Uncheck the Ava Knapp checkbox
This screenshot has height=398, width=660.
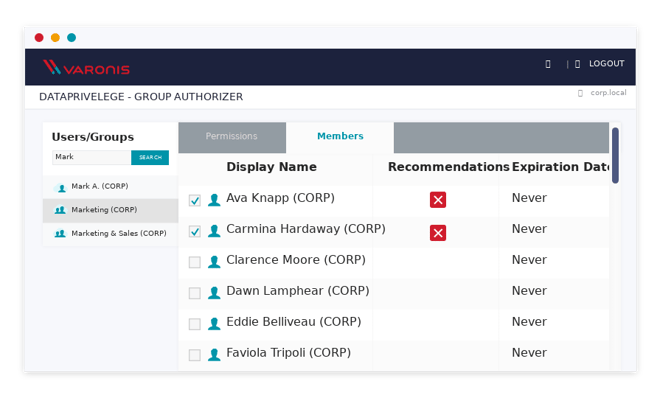[194, 200]
